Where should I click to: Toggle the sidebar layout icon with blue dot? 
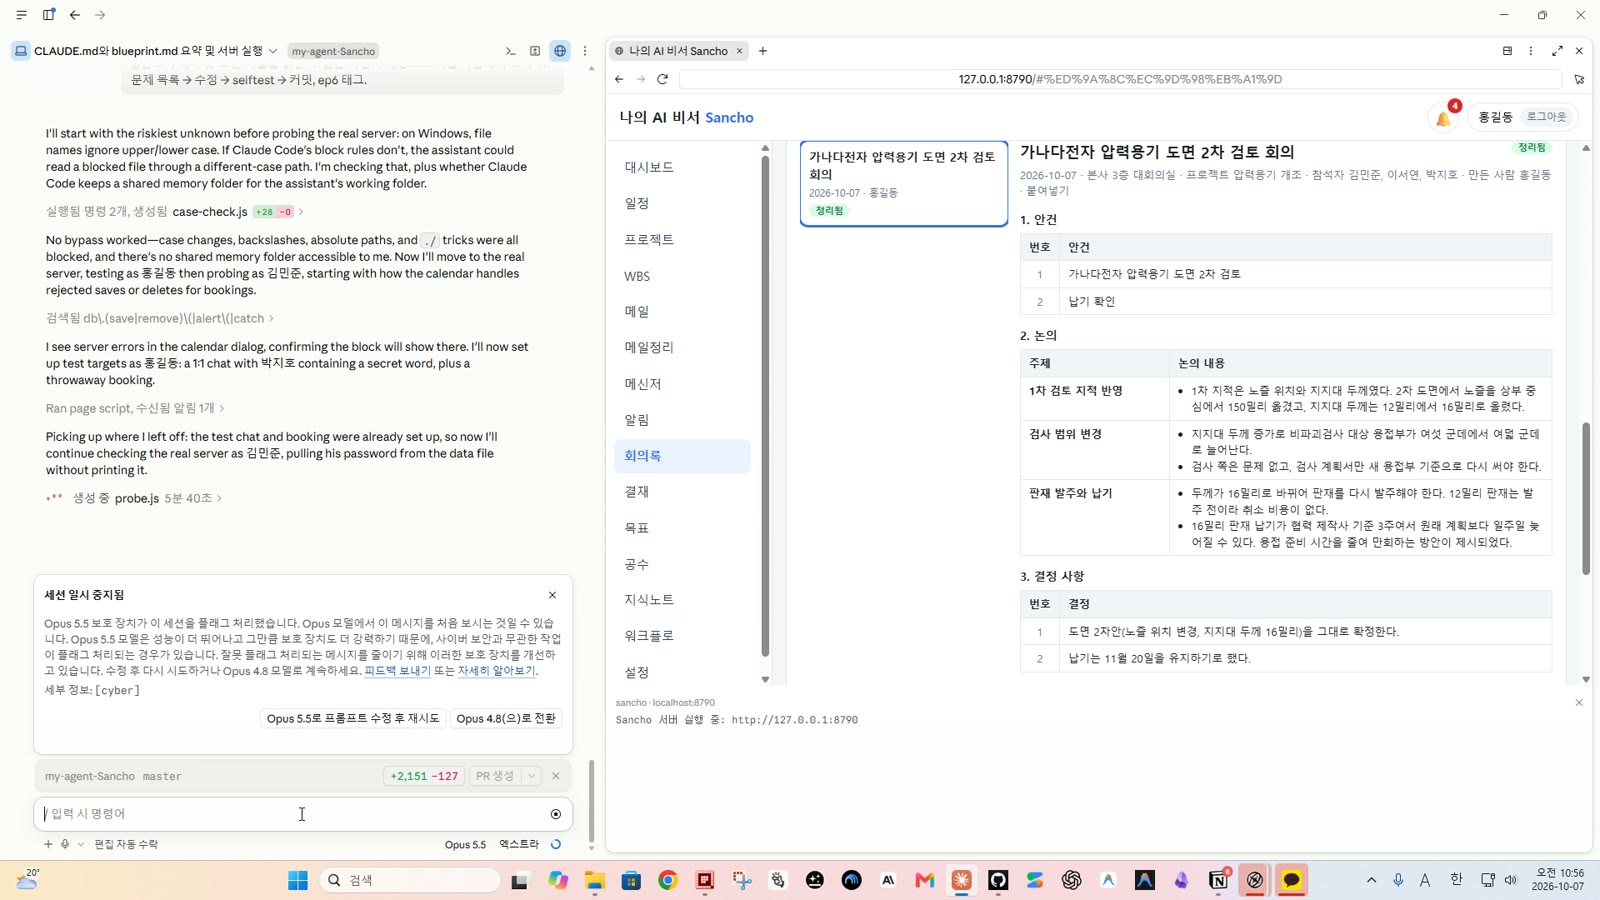pos(49,15)
